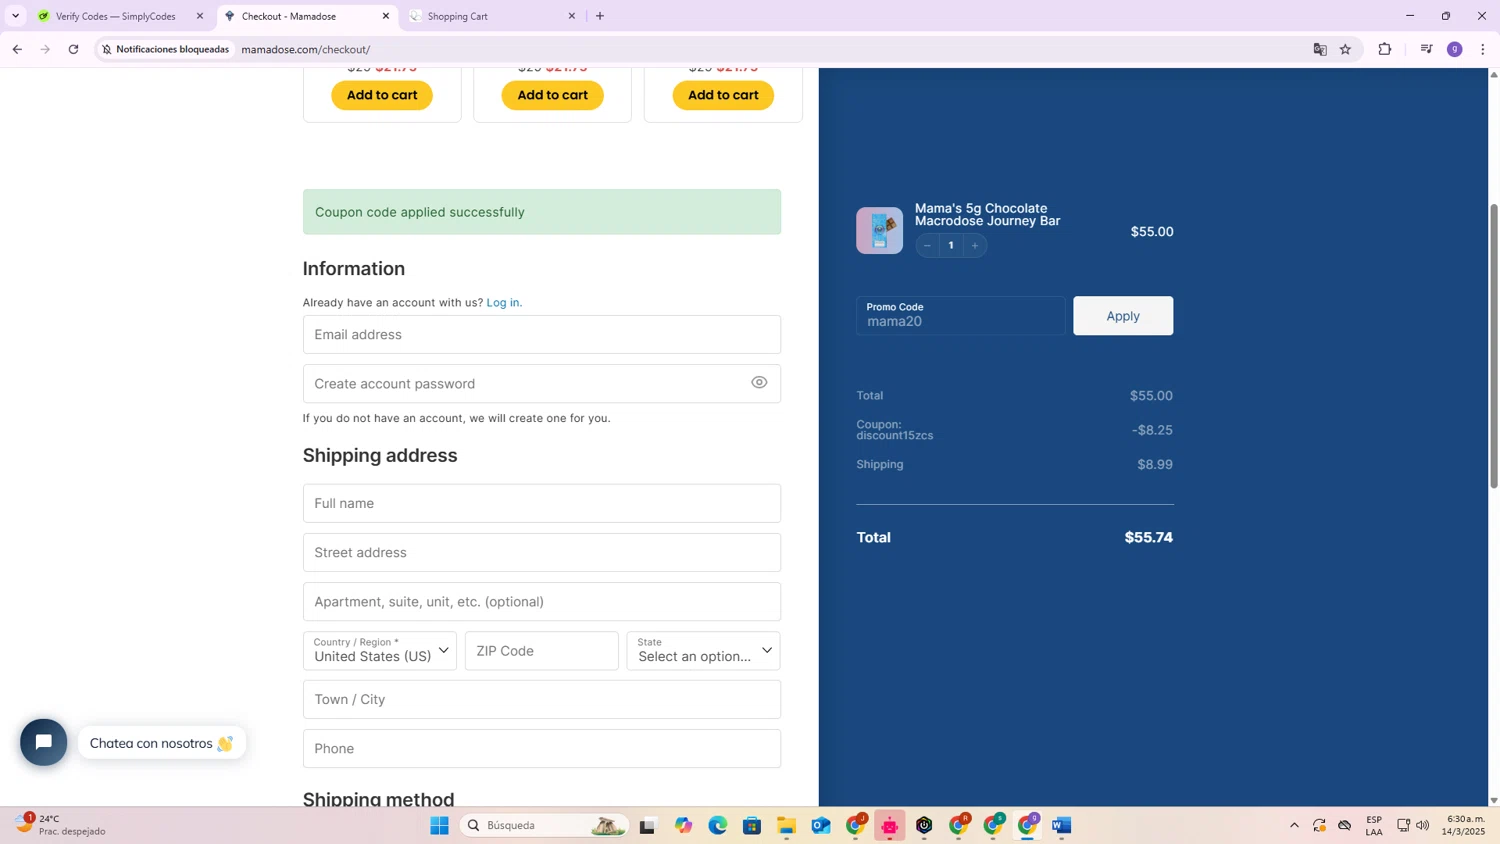Click the taskbar Búsqueda search box
This screenshot has width=1500, height=844.
tap(545, 825)
